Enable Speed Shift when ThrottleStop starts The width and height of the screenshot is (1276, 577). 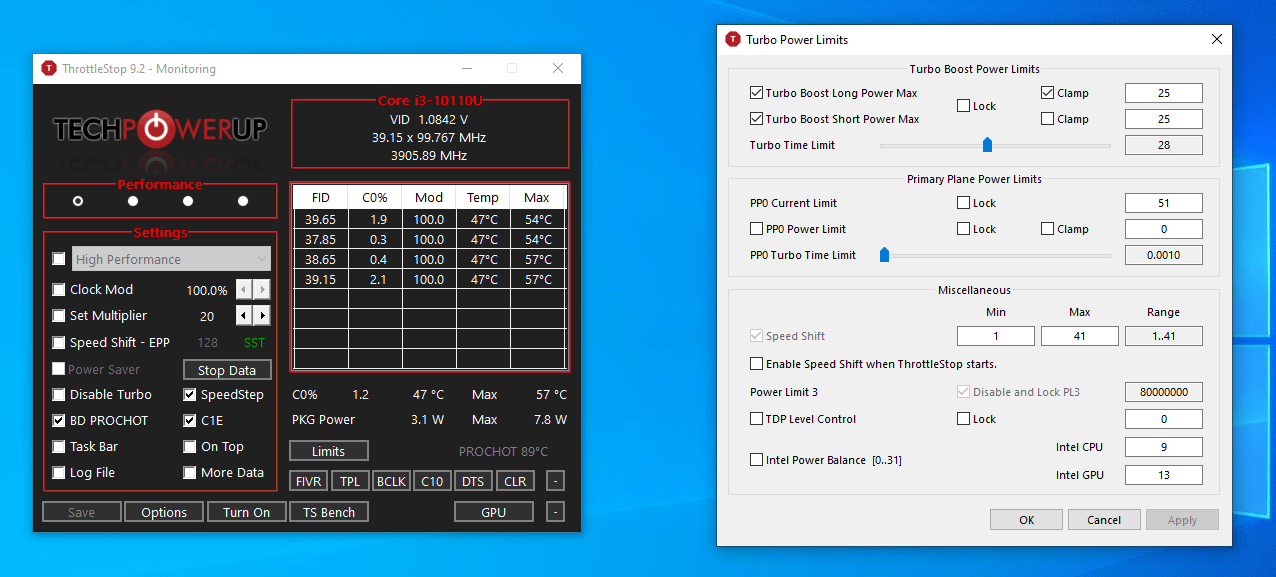click(x=757, y=364)
